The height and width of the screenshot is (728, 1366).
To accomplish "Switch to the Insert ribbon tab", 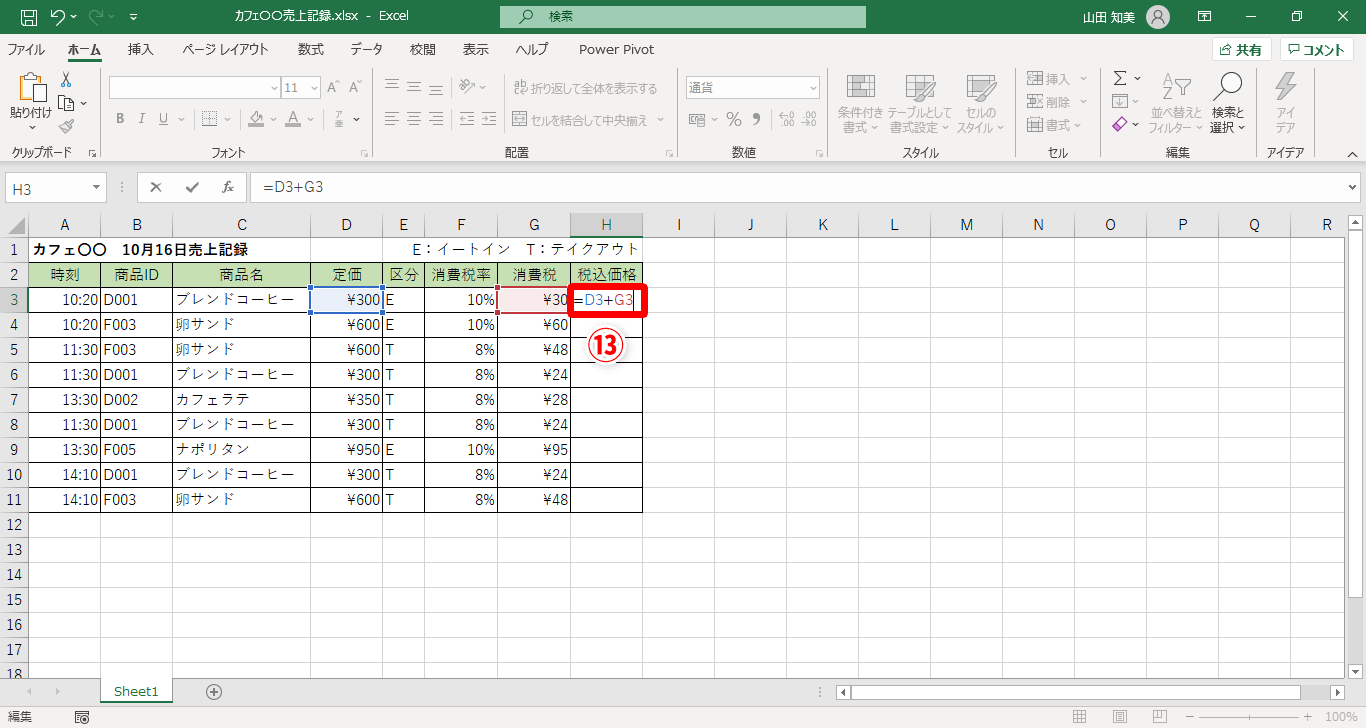I will click(x=141, y=49).
